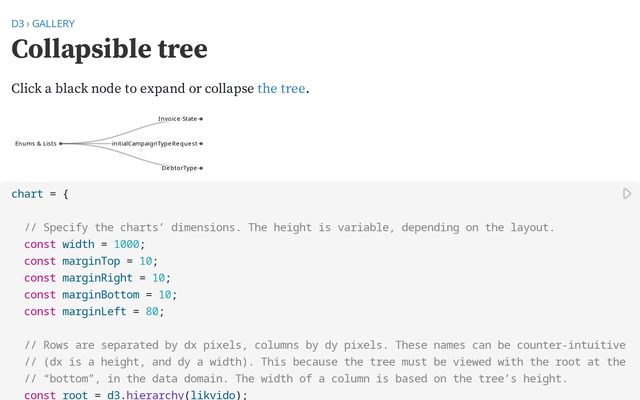Viewport: 640px width, 400px height.
Task: Click the marginLeft value 80
Action: [x=152, y=311]
